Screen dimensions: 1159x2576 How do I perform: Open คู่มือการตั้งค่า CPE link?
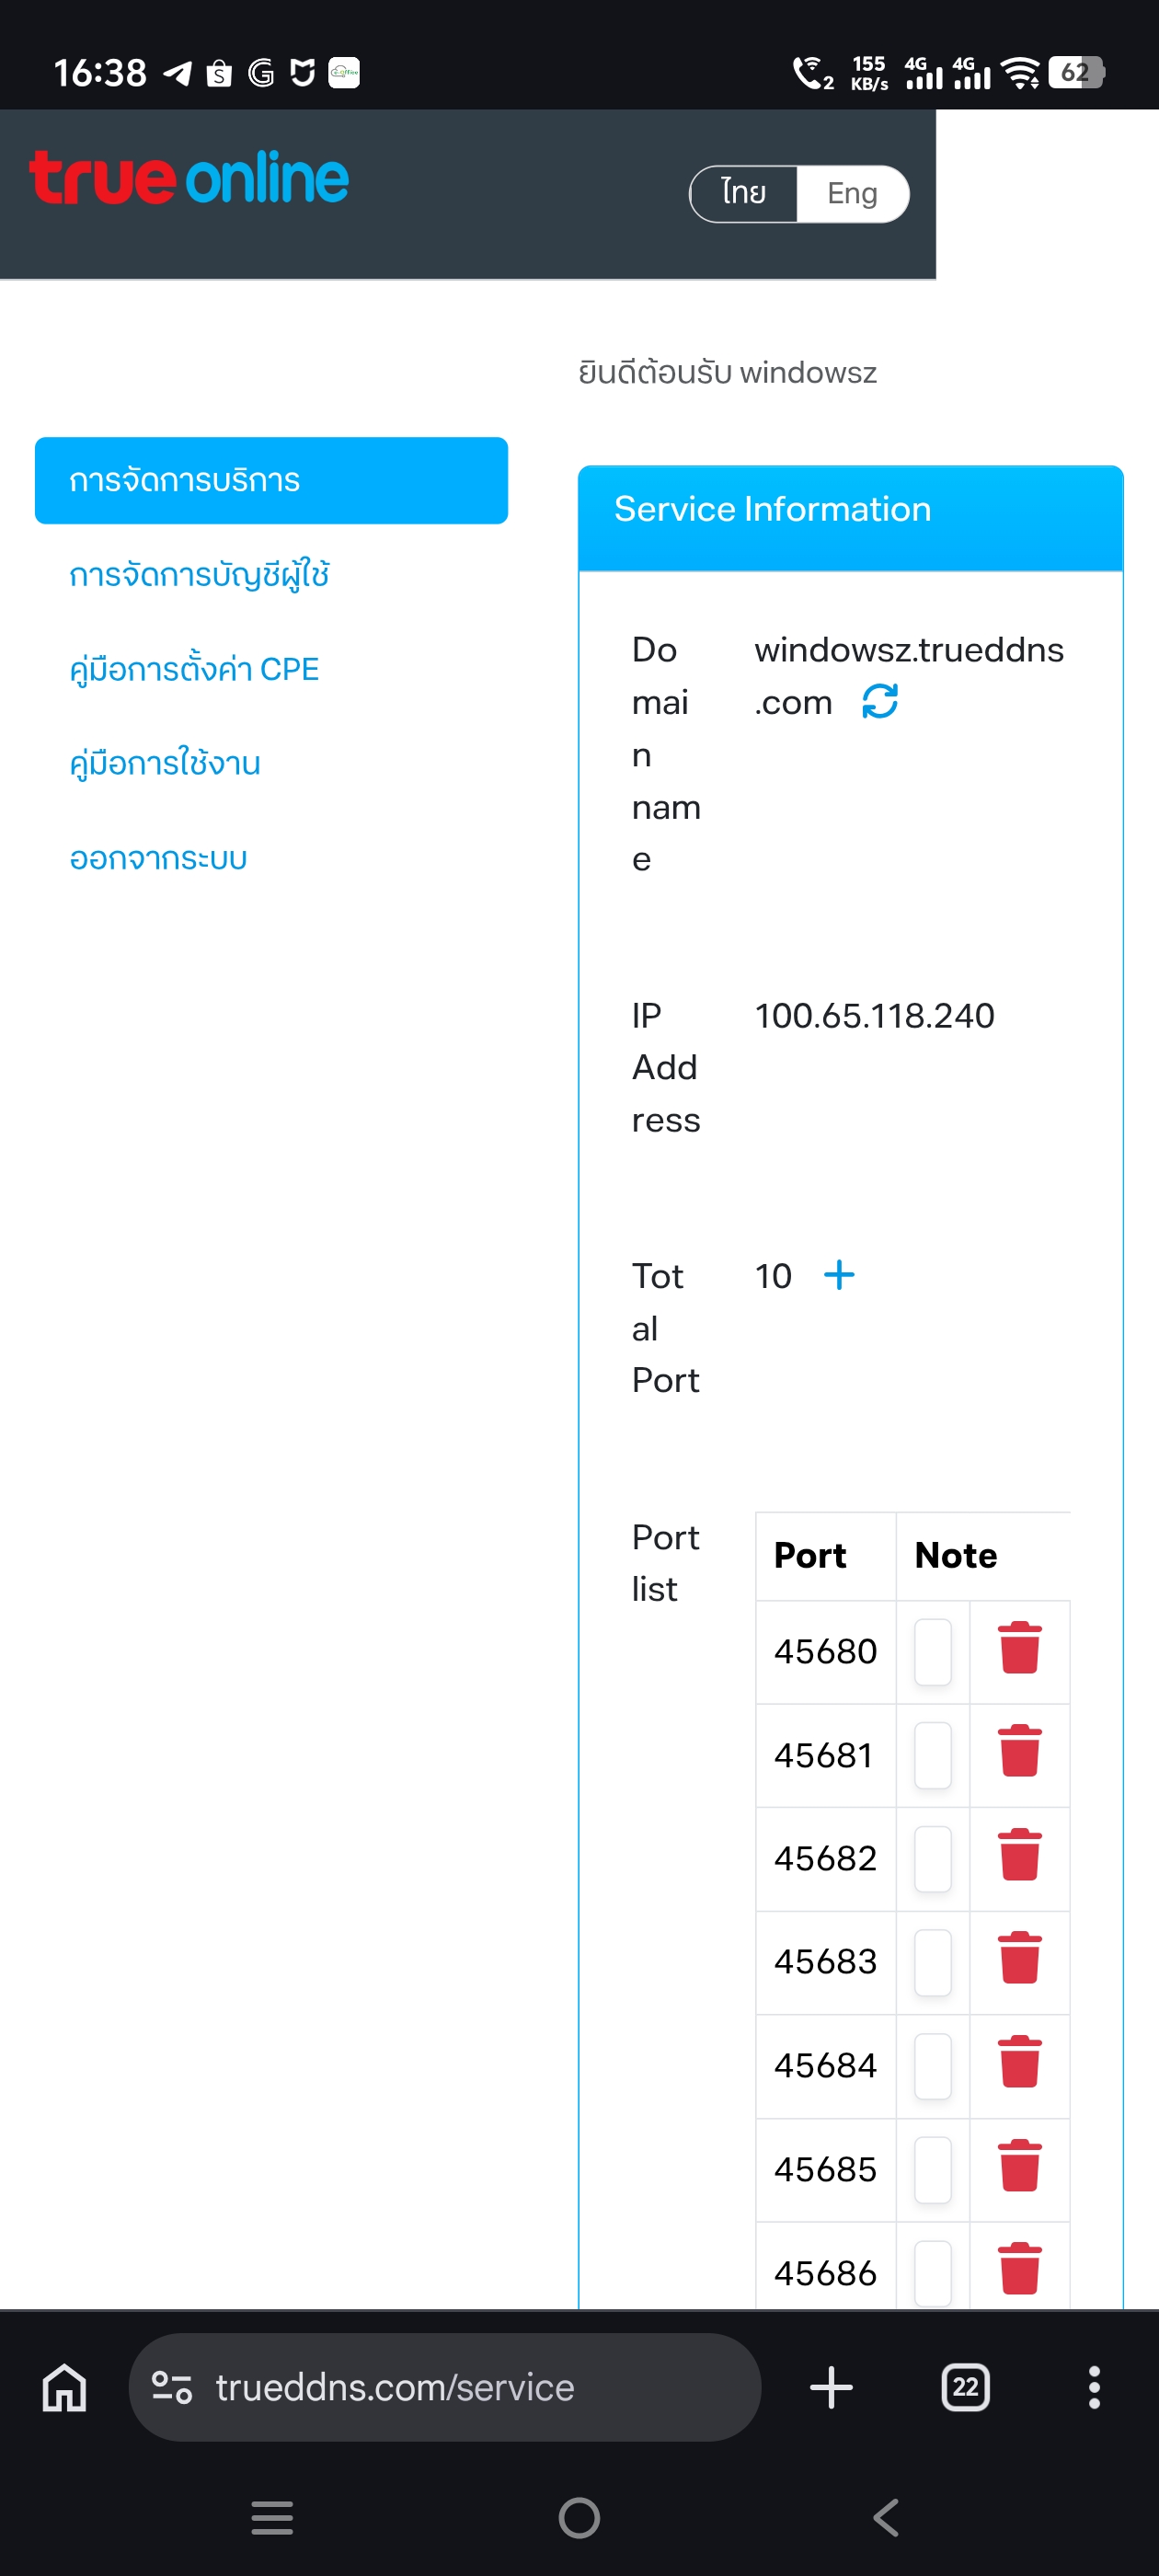[194, 669]
